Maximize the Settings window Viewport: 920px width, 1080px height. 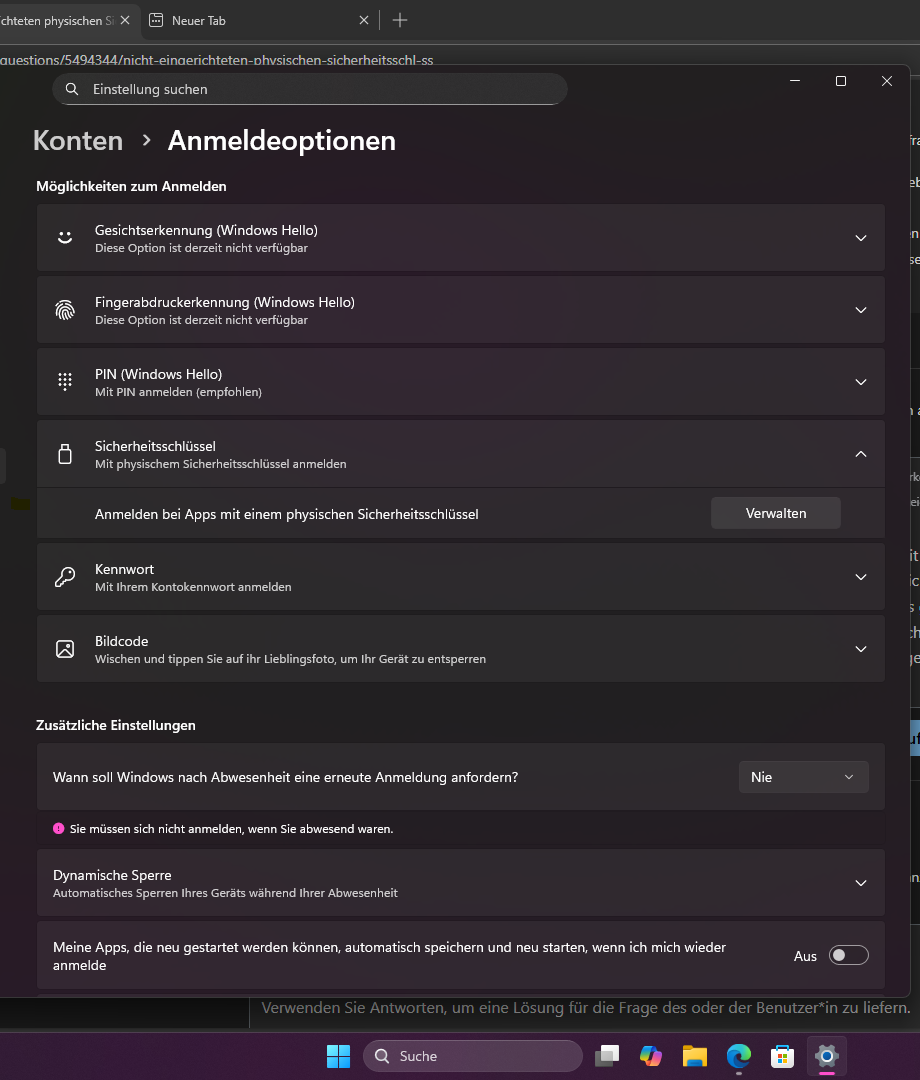tap(841, 81)
